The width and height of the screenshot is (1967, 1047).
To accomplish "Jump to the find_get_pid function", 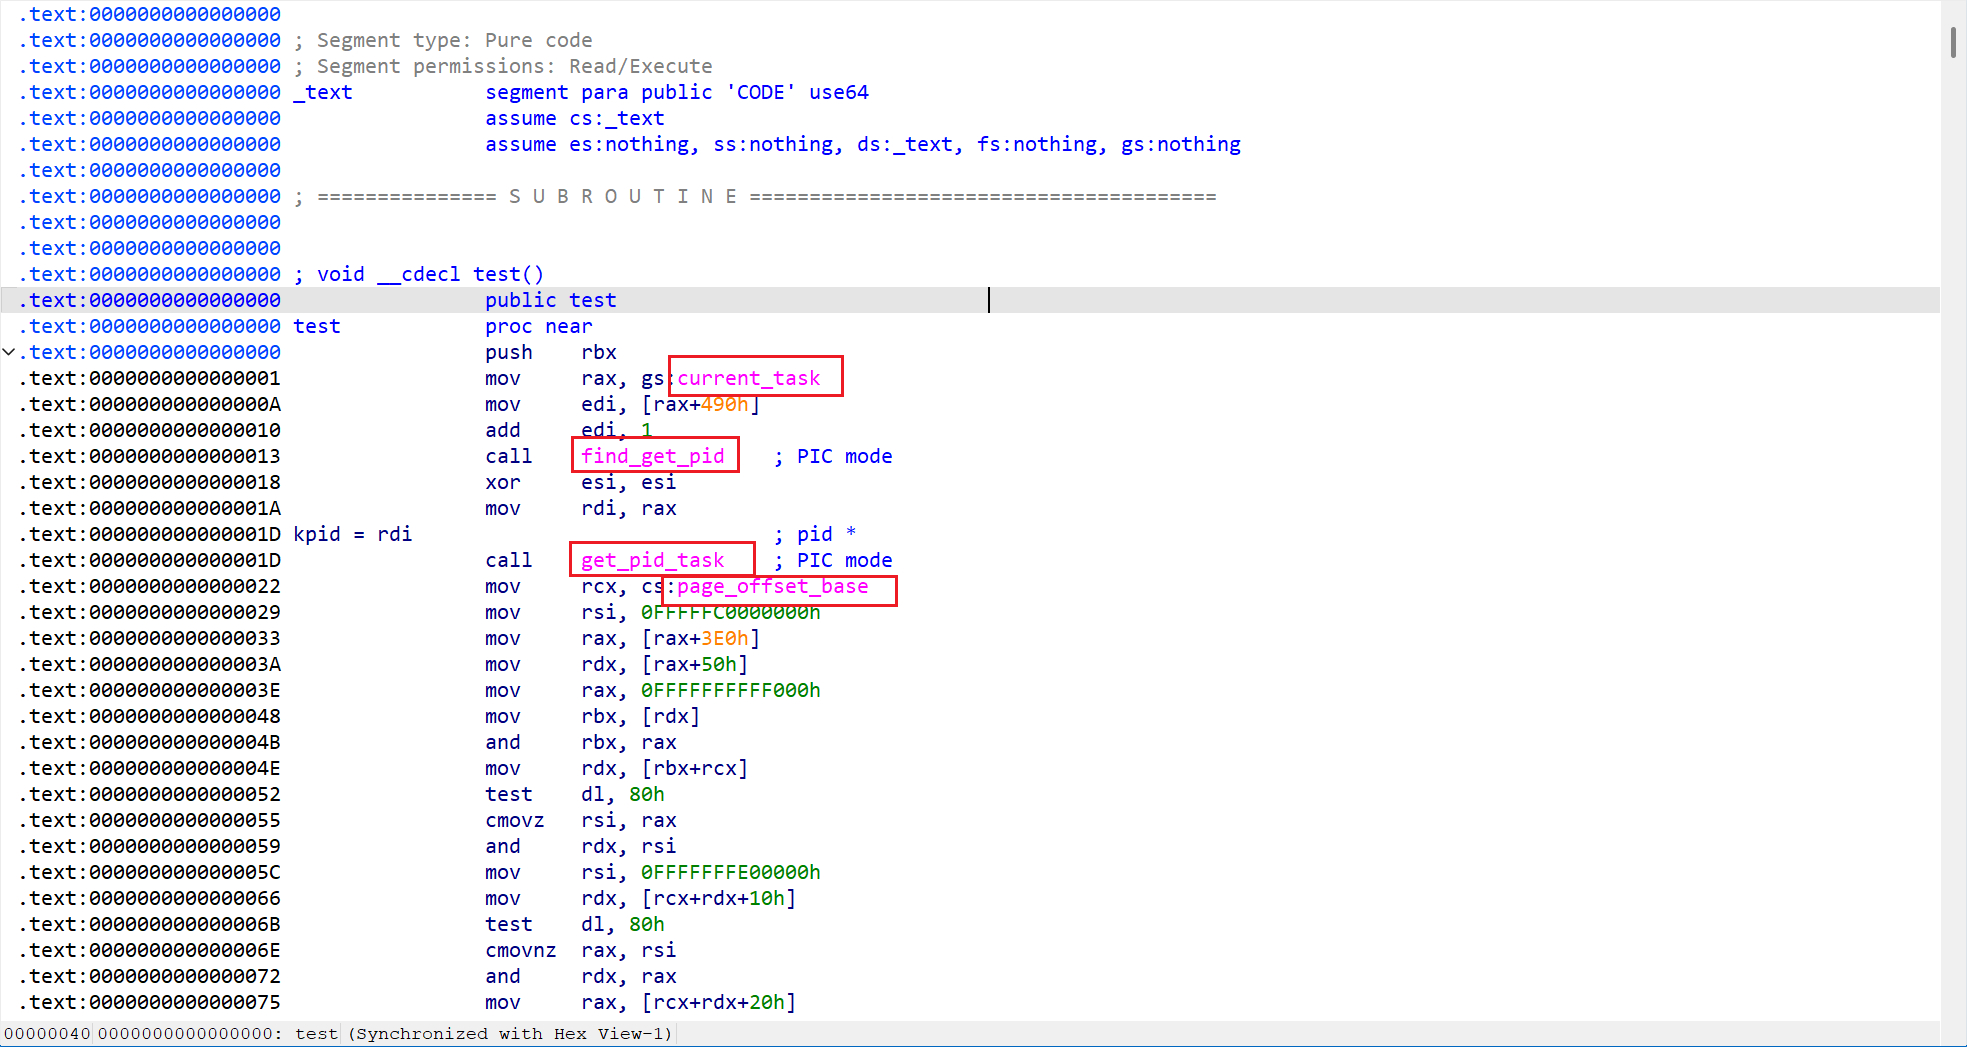I will pos(653,456).
